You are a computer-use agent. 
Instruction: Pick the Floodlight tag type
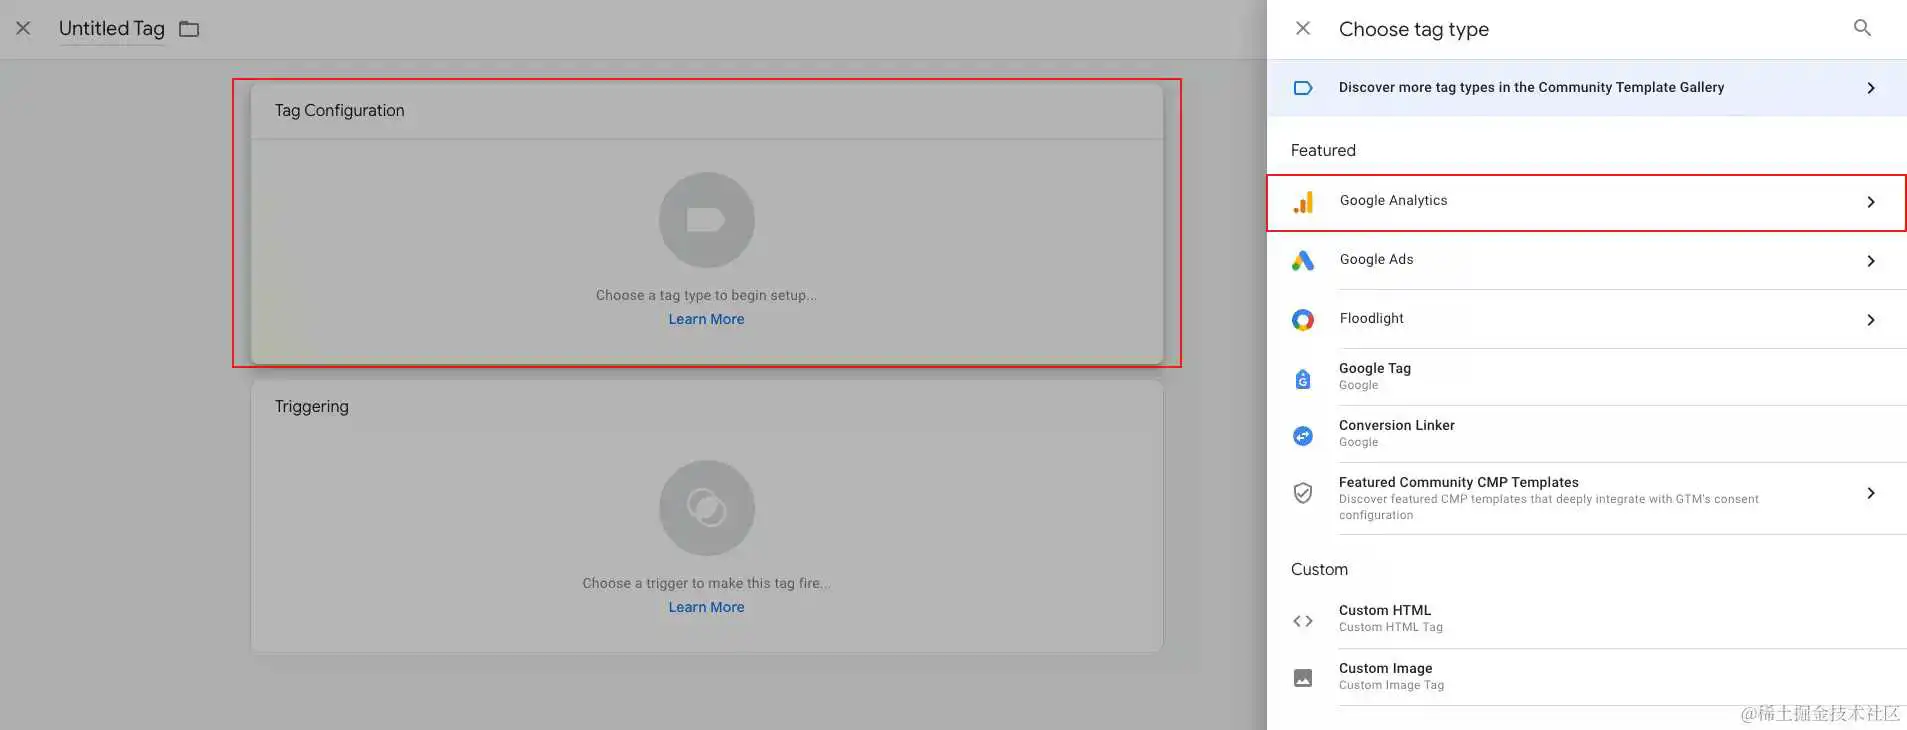click(x=1586, y=320)
